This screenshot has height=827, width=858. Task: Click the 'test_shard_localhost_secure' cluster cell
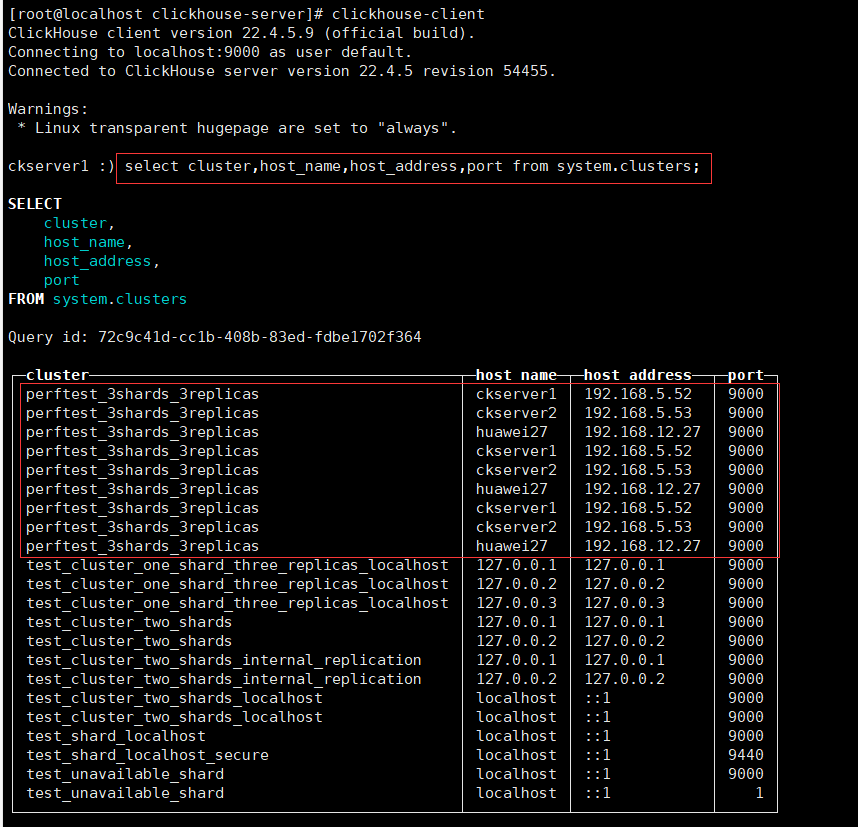pyautogui.click(x=148, y=755)
